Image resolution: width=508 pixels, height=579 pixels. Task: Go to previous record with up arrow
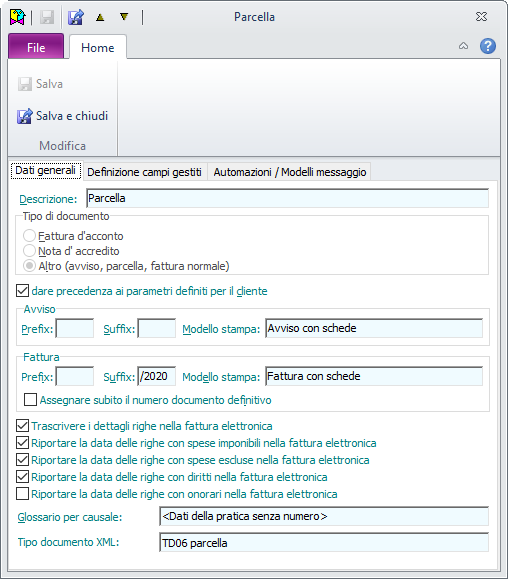click(100, 17)
